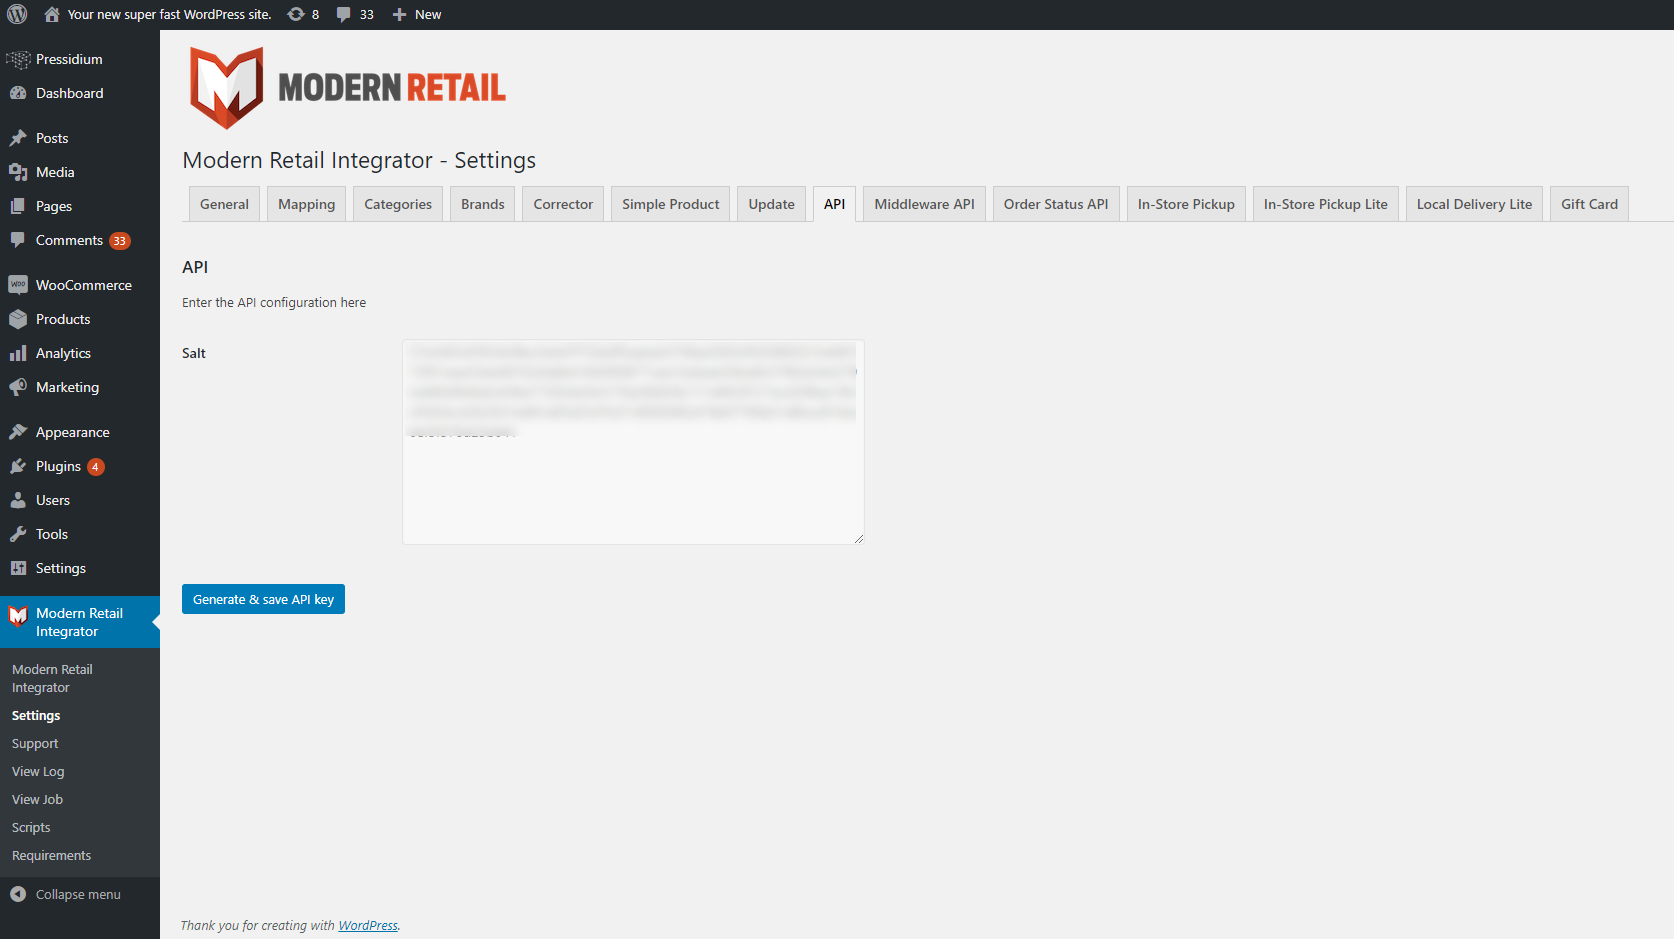Screen dimensions: 1674x939
Task: Open the site name link in admin bar
Action: point(169,14)
